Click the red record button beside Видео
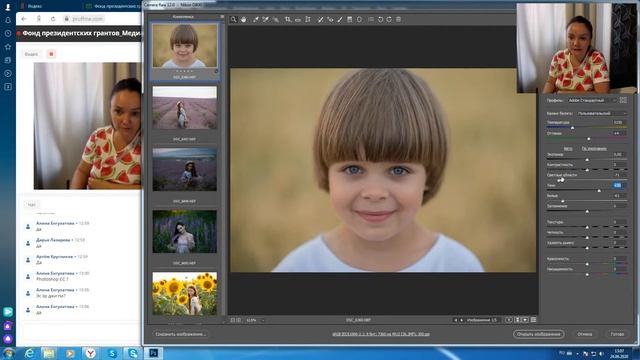This screenshot has height=360, width=640. [51, 54]
